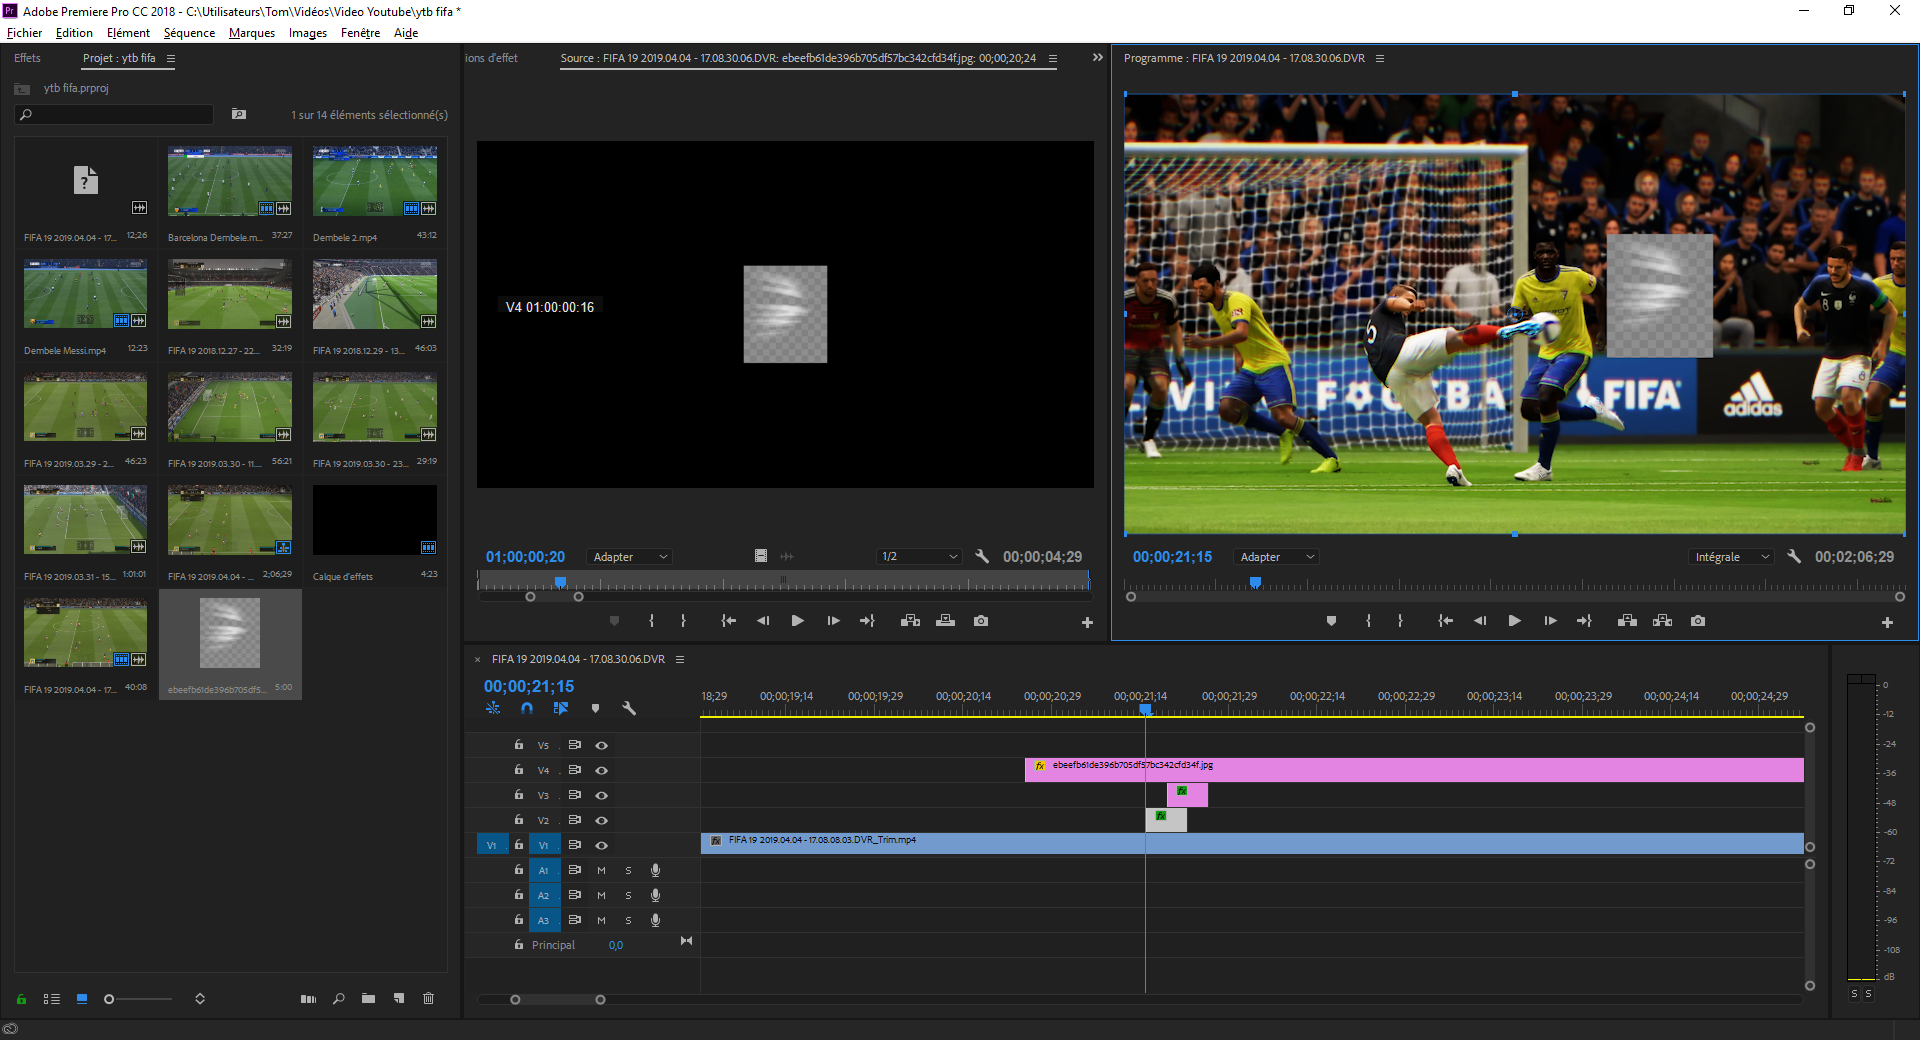Viewport: 1924px width, 1042px height.
Task: Click Program monitor playhead scrubber
Action: 1255,582
